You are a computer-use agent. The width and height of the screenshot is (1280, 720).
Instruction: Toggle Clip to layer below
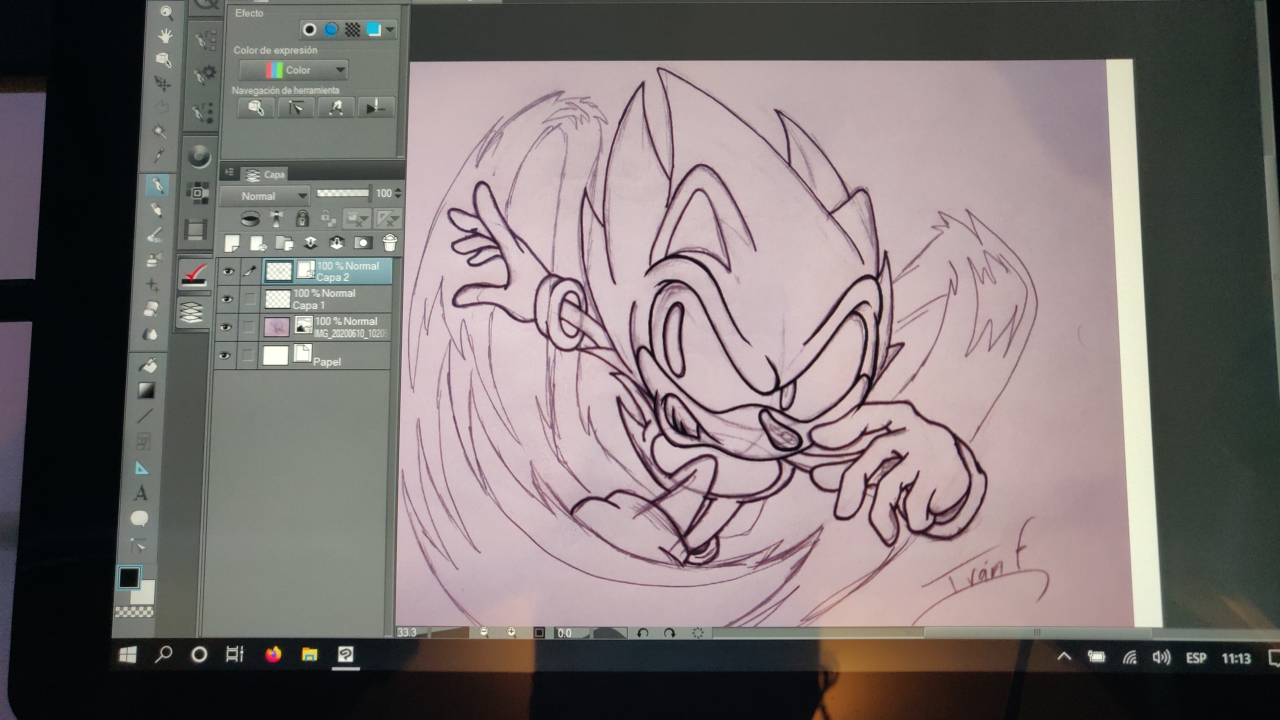point(251,218)
